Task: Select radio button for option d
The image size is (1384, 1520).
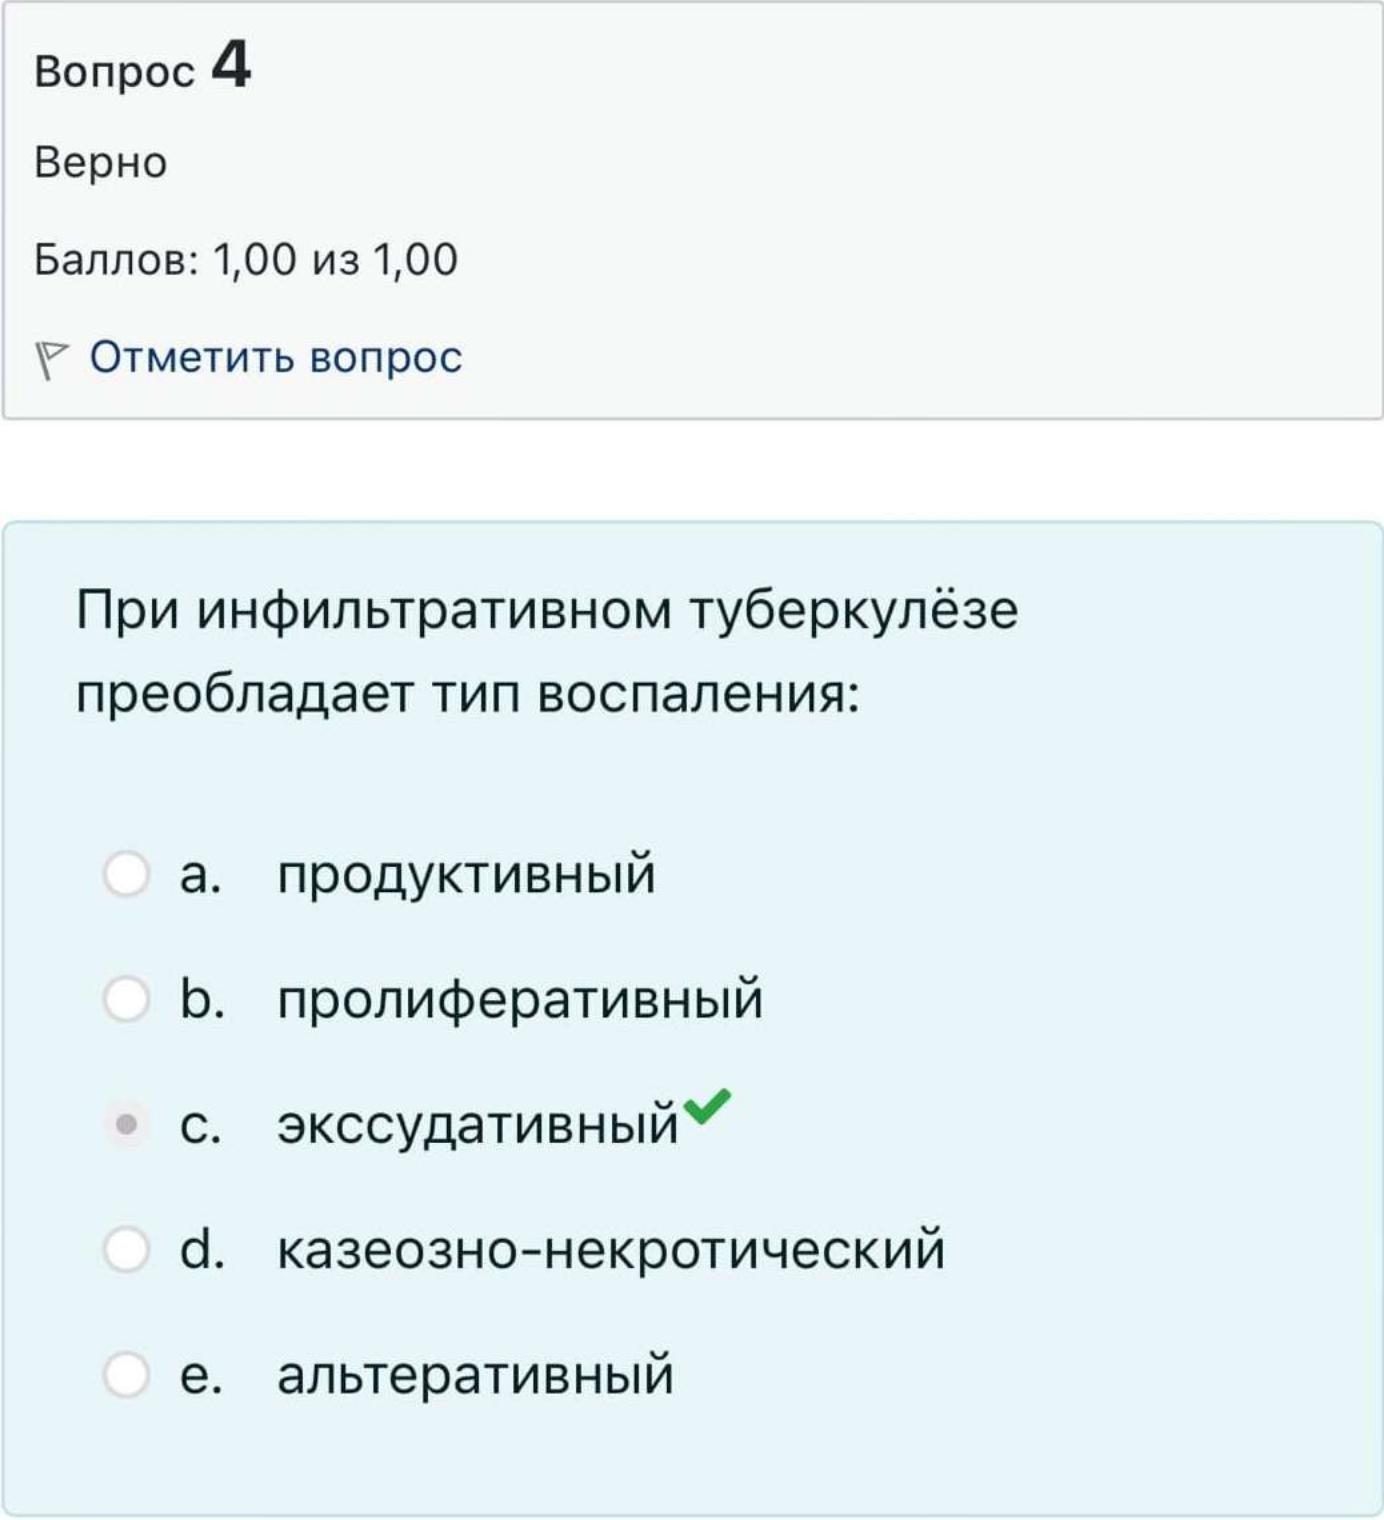Action: point(127,1249)
